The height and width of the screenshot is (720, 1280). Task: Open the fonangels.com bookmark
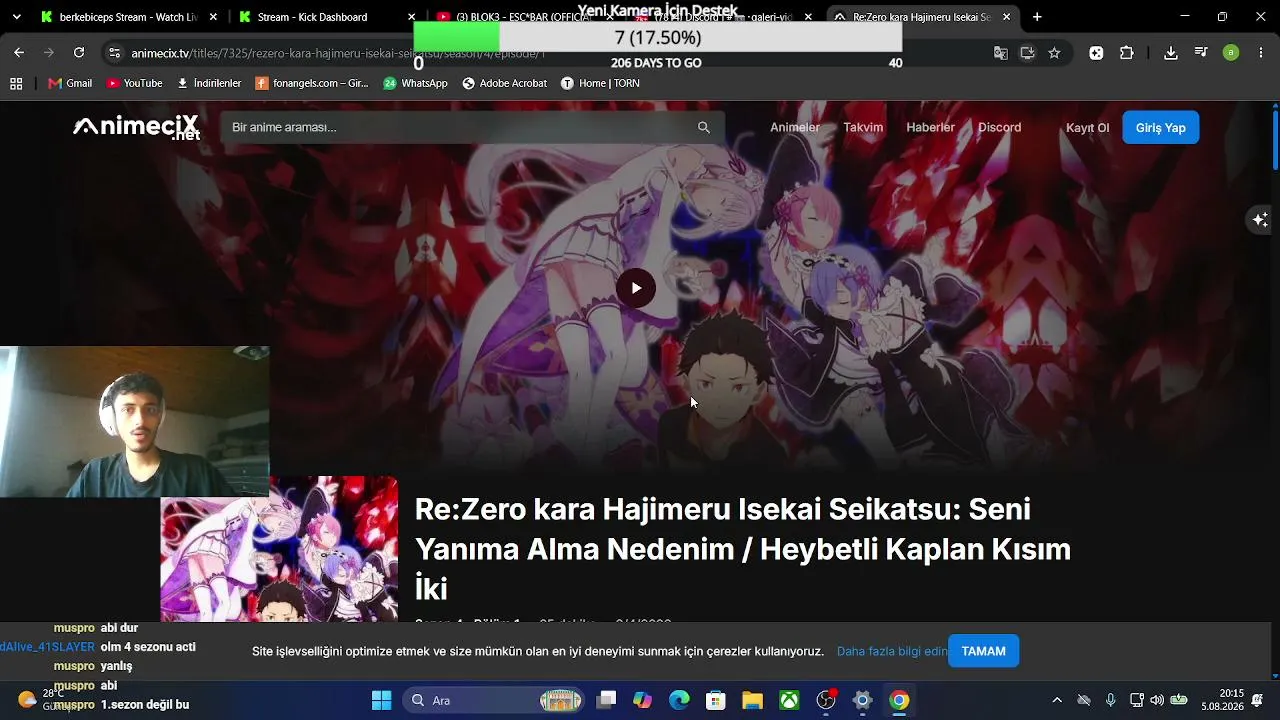tap(312, 84)
